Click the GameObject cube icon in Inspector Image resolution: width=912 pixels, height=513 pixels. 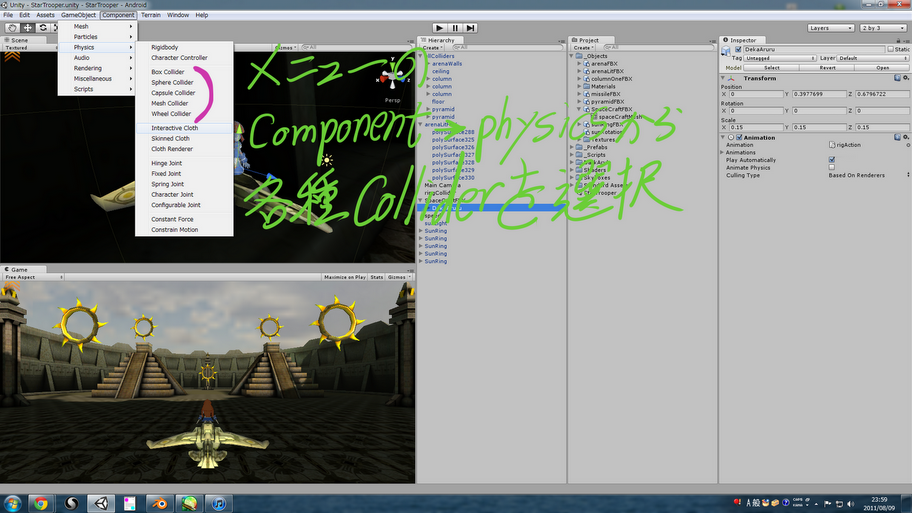point(726,51)
